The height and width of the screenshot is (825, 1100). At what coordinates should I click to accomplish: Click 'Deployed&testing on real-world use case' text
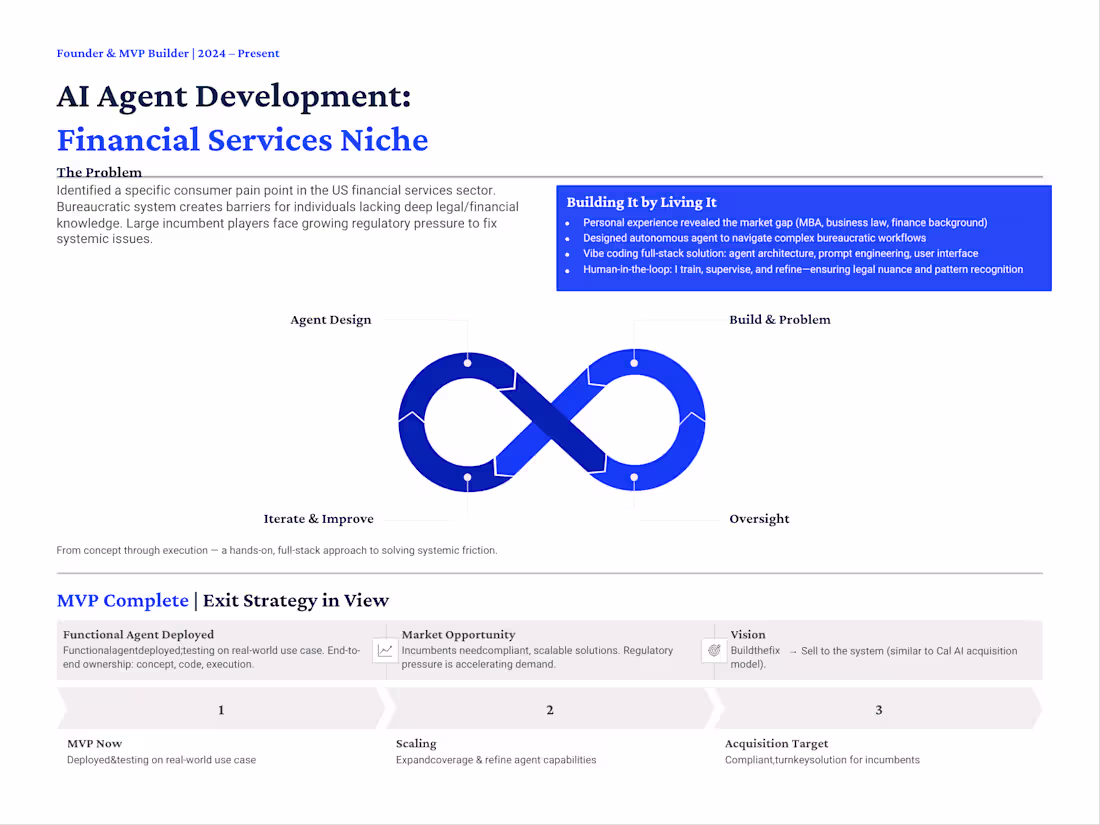pos(161,760)
